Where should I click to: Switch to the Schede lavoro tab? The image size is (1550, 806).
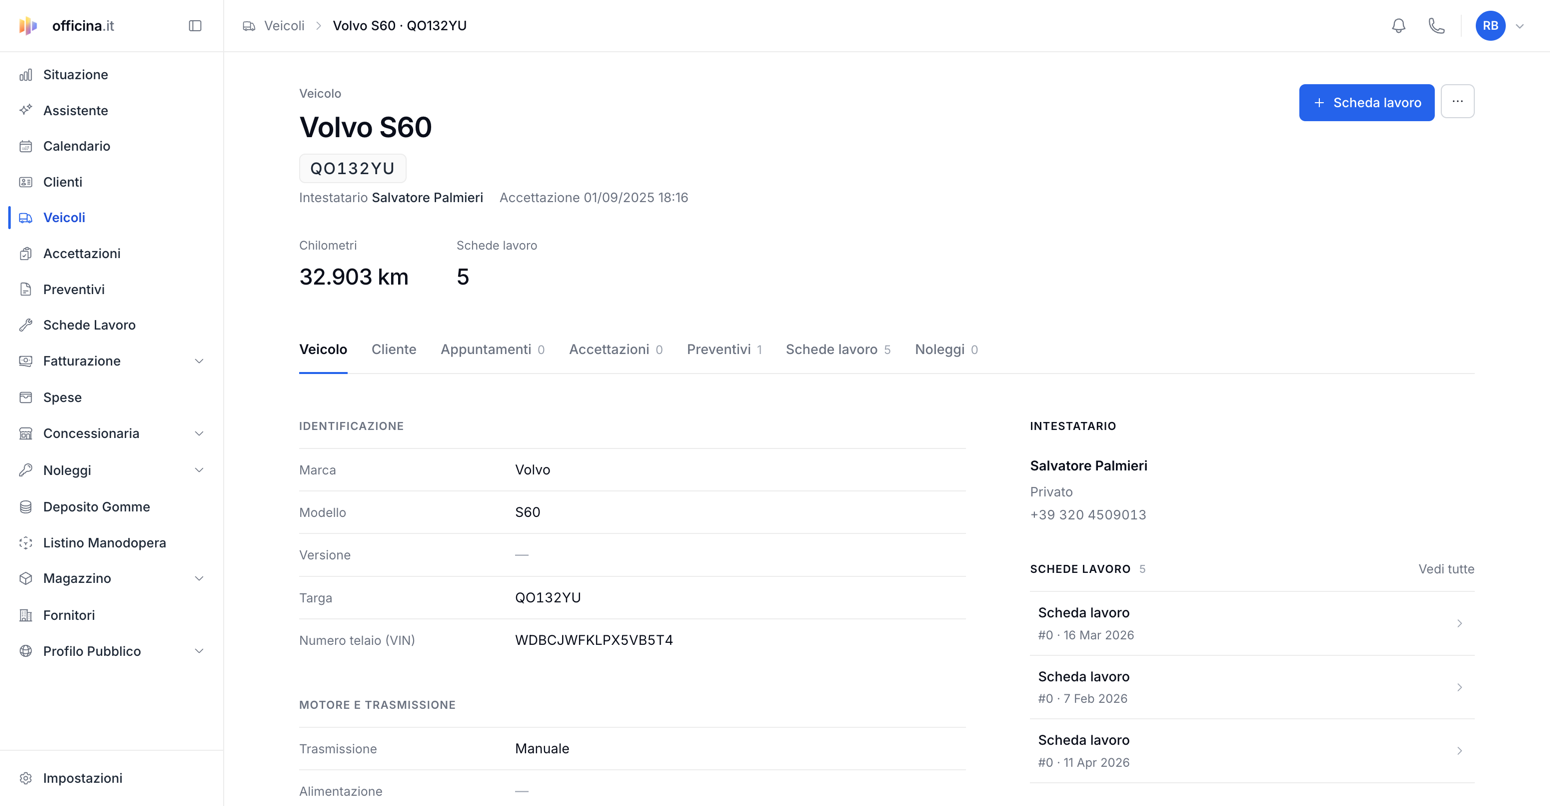(x=838, y=350)
